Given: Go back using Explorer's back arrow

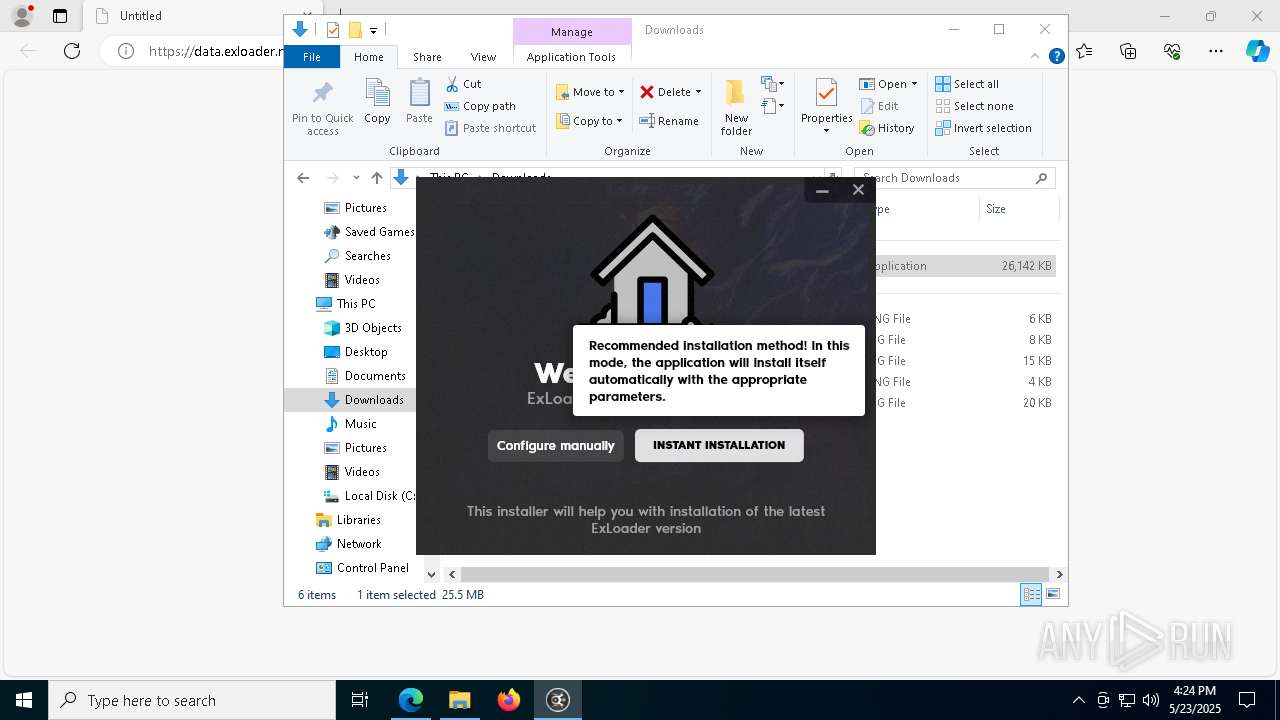Looking at the screenshot, I should [303, 178].
